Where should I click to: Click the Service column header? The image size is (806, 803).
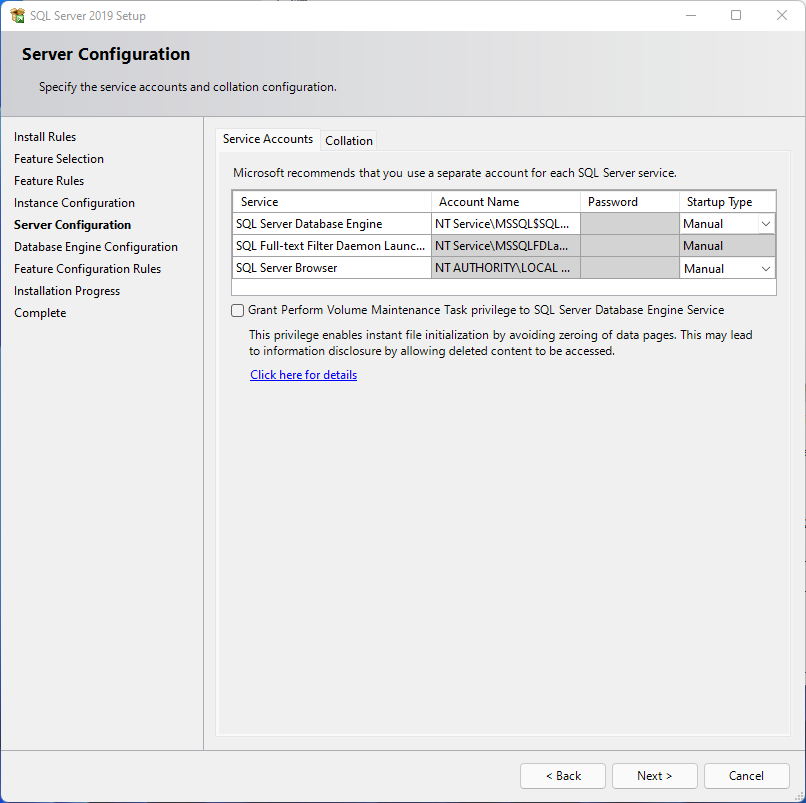(x=332, y=202)
